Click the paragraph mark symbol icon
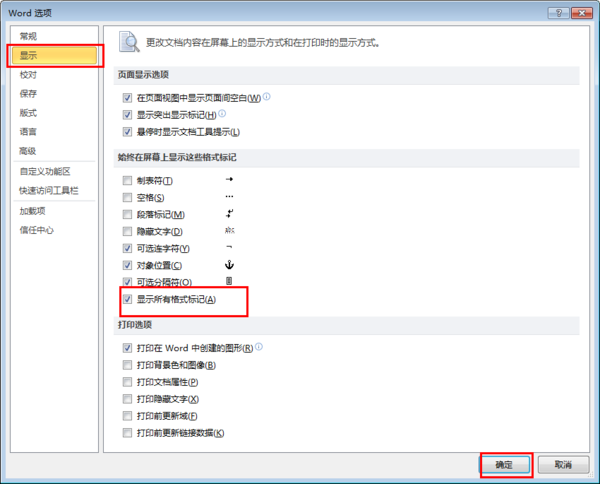Image resolution: width=600 pixels, height=484 pixels. (x=229, y=213)
